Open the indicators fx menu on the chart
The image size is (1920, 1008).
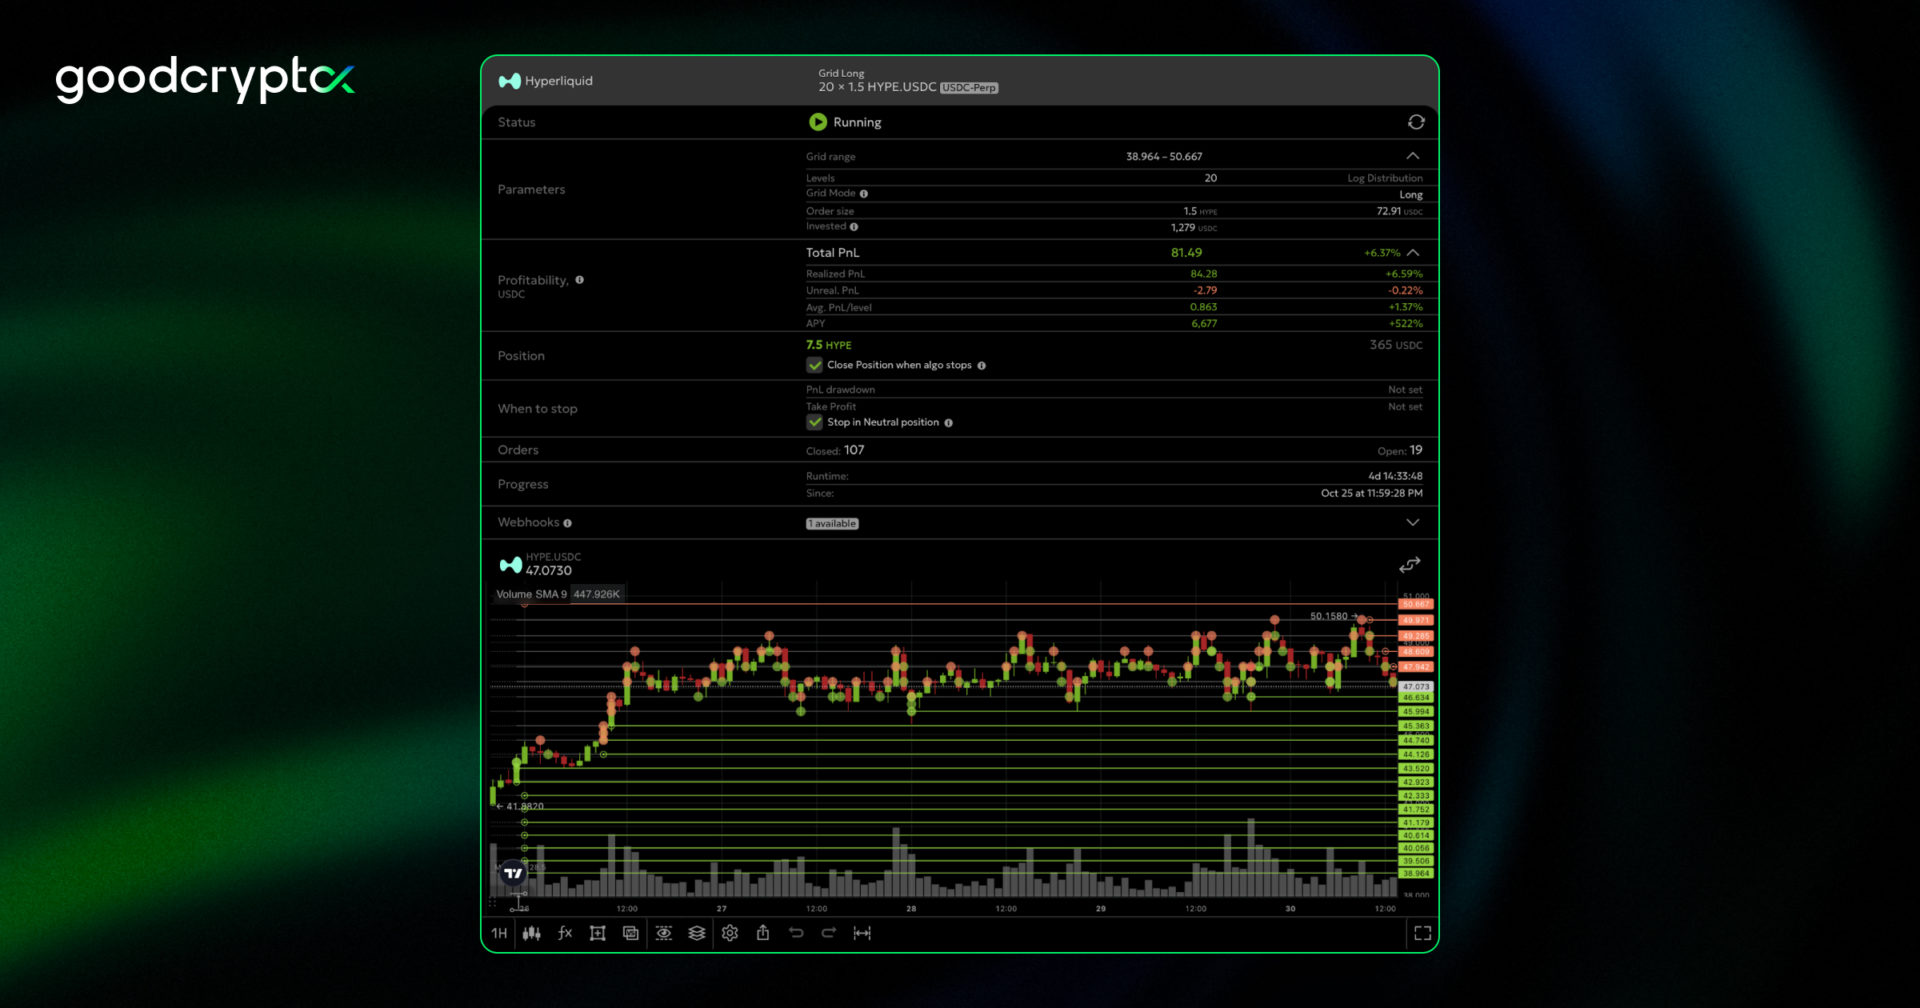point(565,933)
